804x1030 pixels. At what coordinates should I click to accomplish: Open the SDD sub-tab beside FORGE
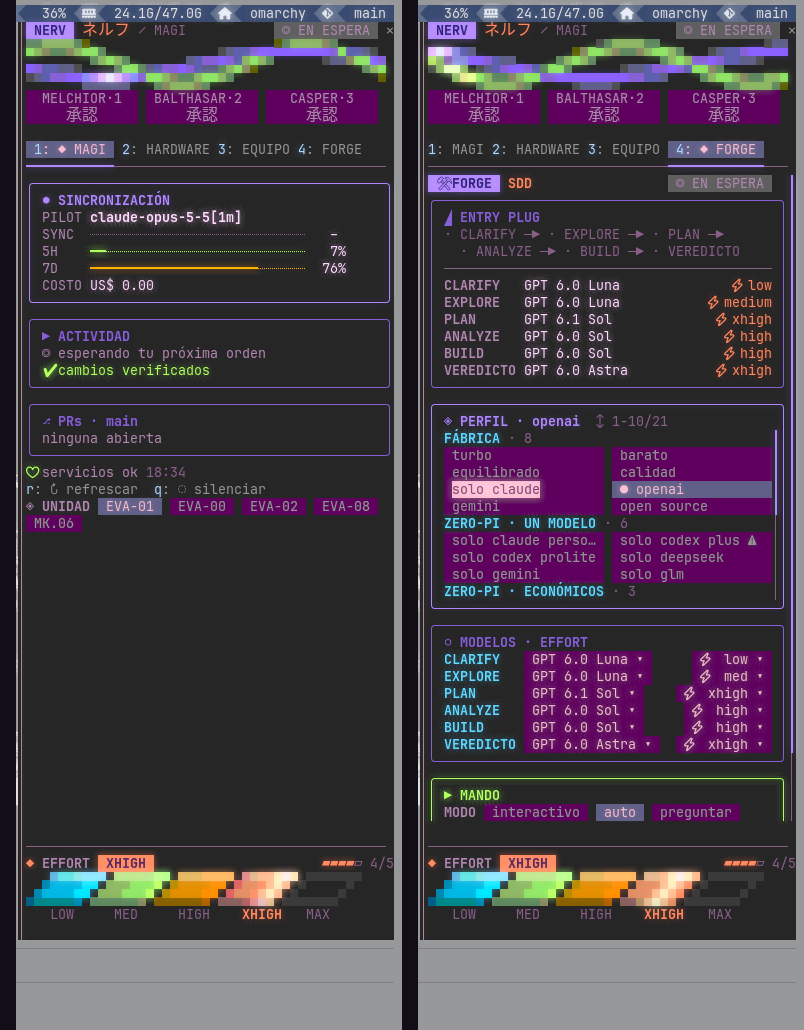coord(520,183)
